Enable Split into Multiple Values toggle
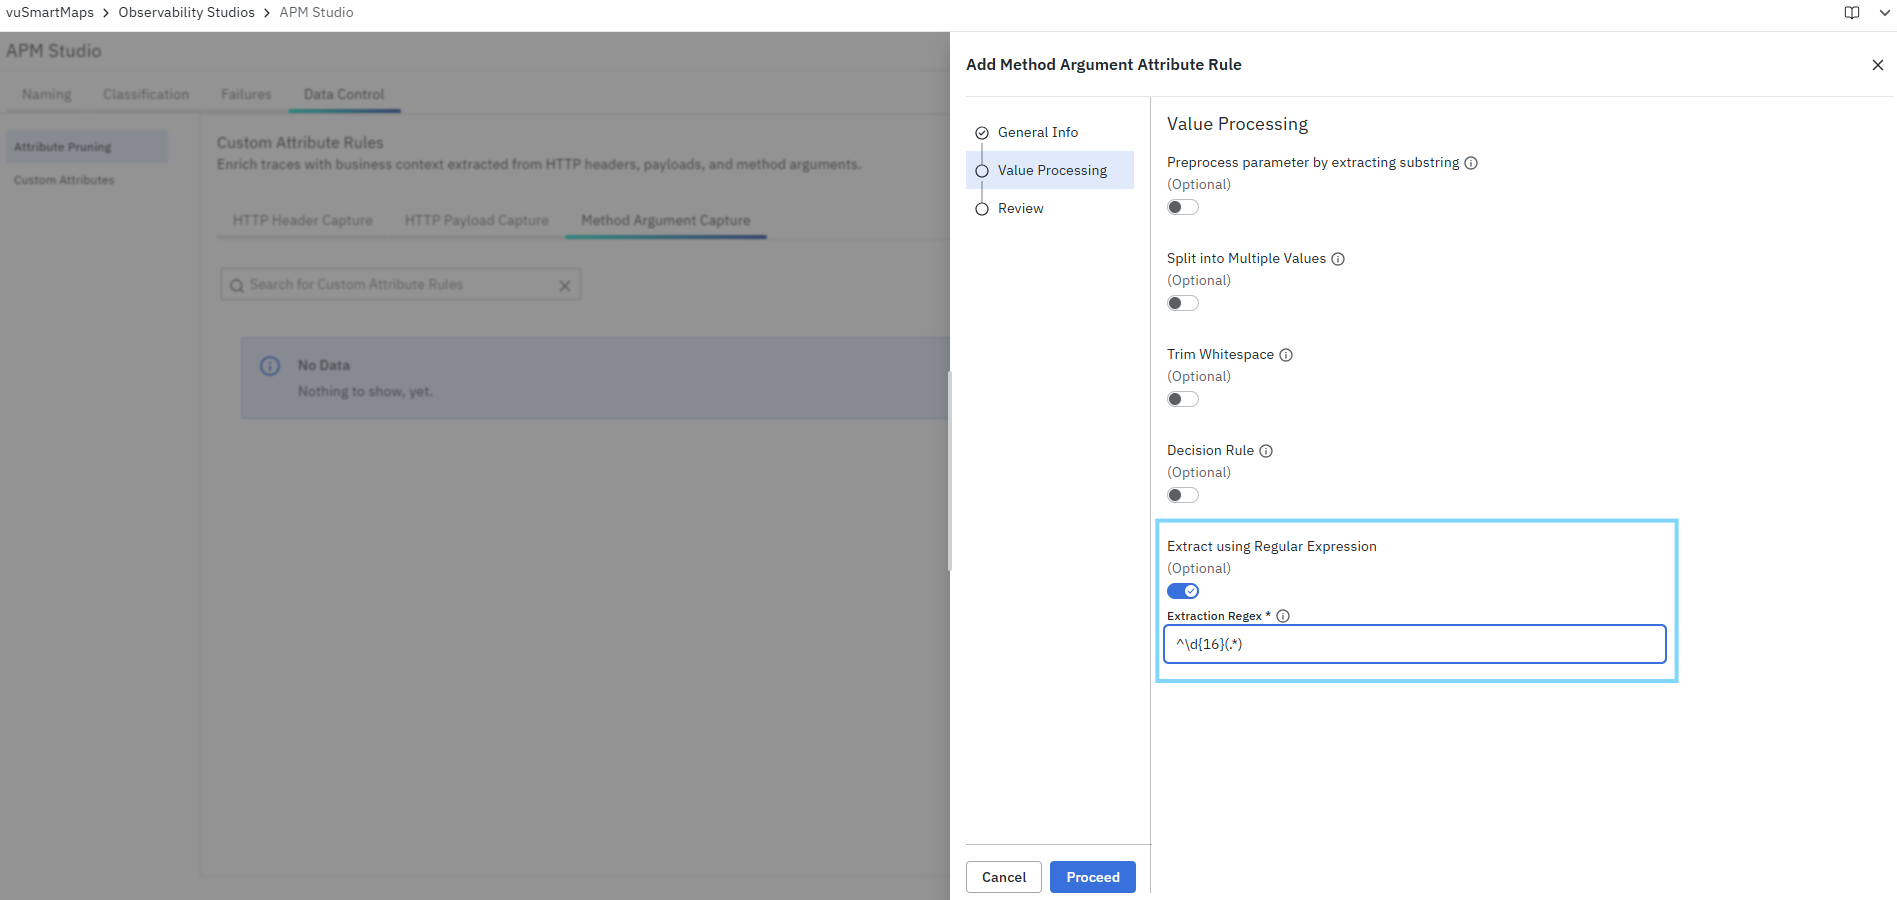Image resolution: width=1897 pixels, height=900 pixels. tap(1183, 303)
